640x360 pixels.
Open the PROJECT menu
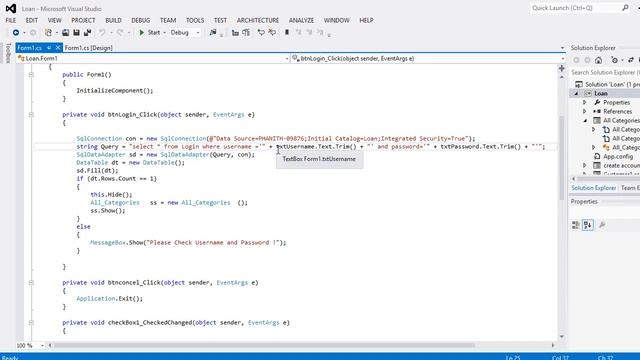pos(83,20)
